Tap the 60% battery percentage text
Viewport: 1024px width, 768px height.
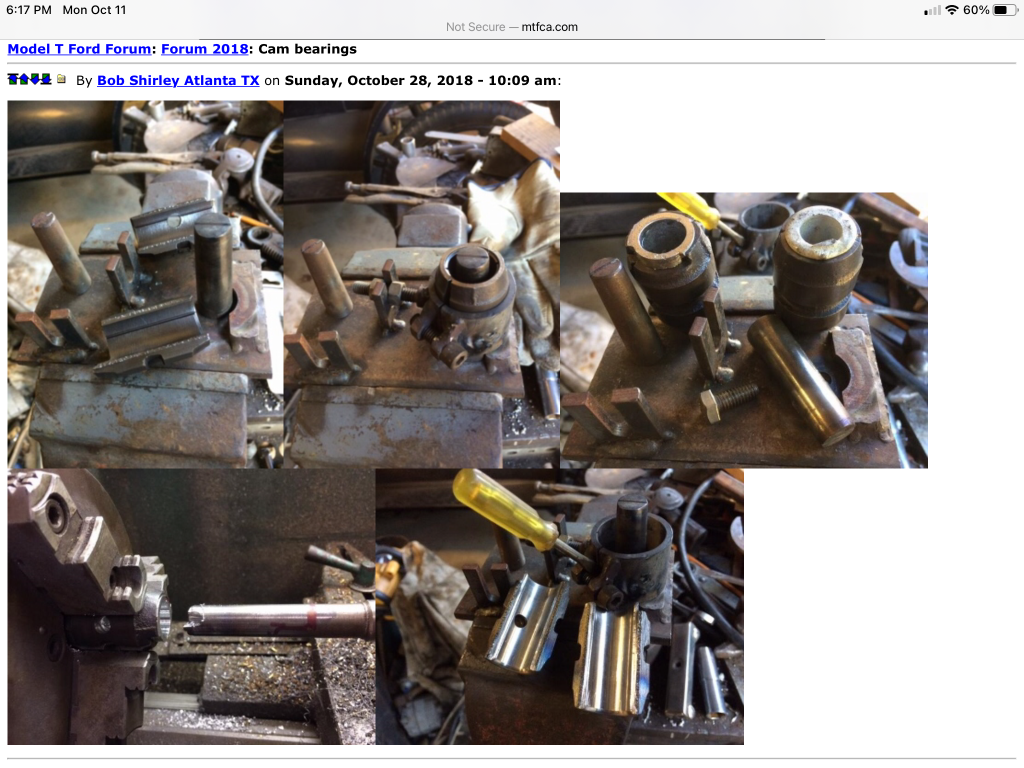coord(976,10)
